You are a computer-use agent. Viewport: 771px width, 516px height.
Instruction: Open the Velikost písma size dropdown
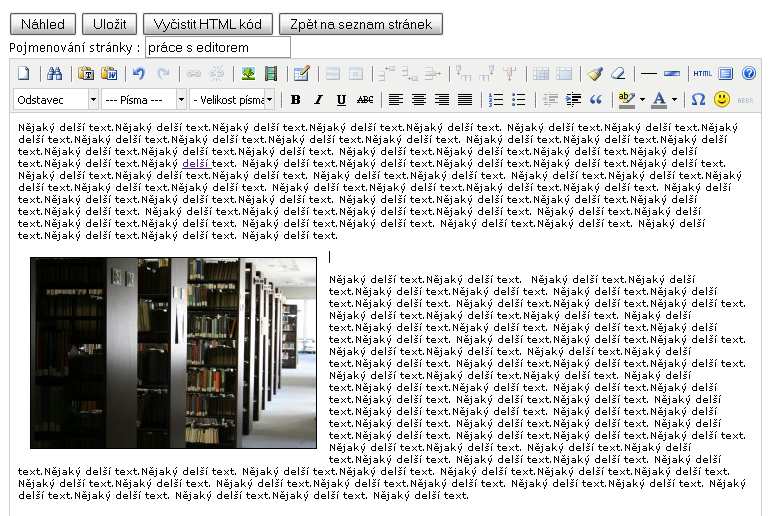pyautogui.click(x=232, y=100)
